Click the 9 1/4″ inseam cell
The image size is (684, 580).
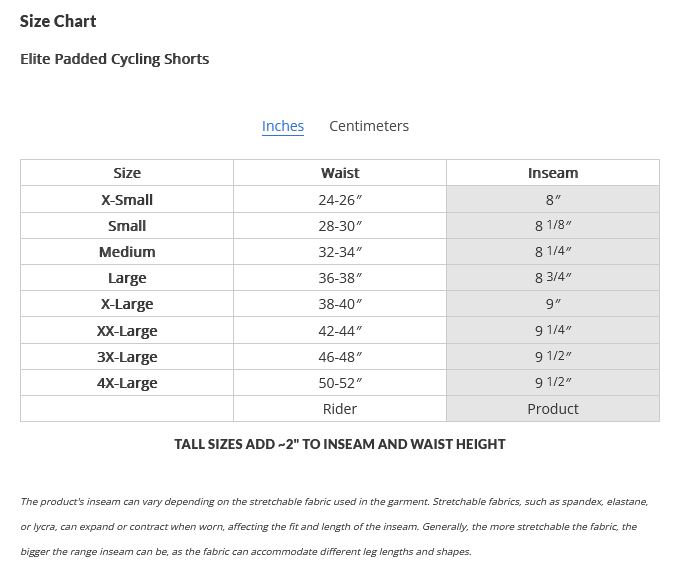click(x=553, y=331)
